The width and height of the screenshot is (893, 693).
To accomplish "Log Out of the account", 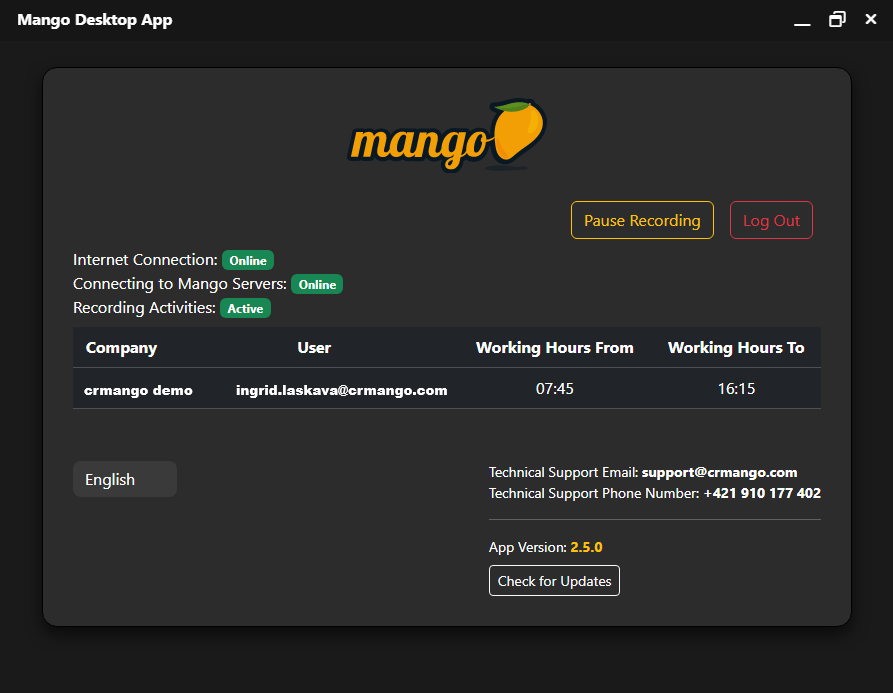I will tap(771, 221).
